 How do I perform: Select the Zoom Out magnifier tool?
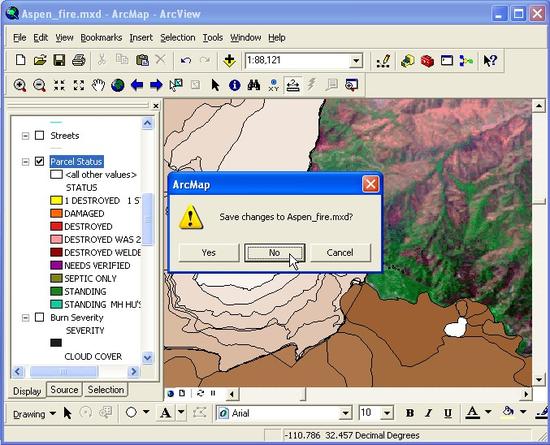(39, 85)
